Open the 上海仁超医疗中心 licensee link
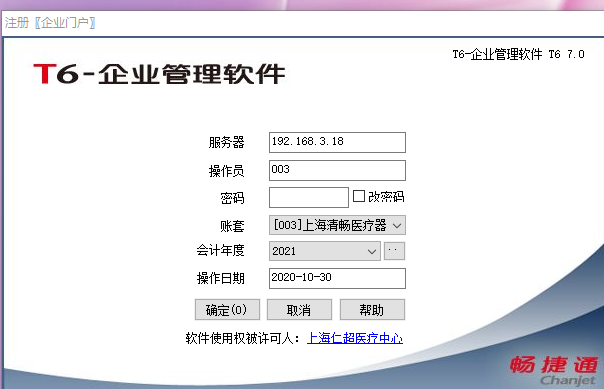 click(355, 338)
